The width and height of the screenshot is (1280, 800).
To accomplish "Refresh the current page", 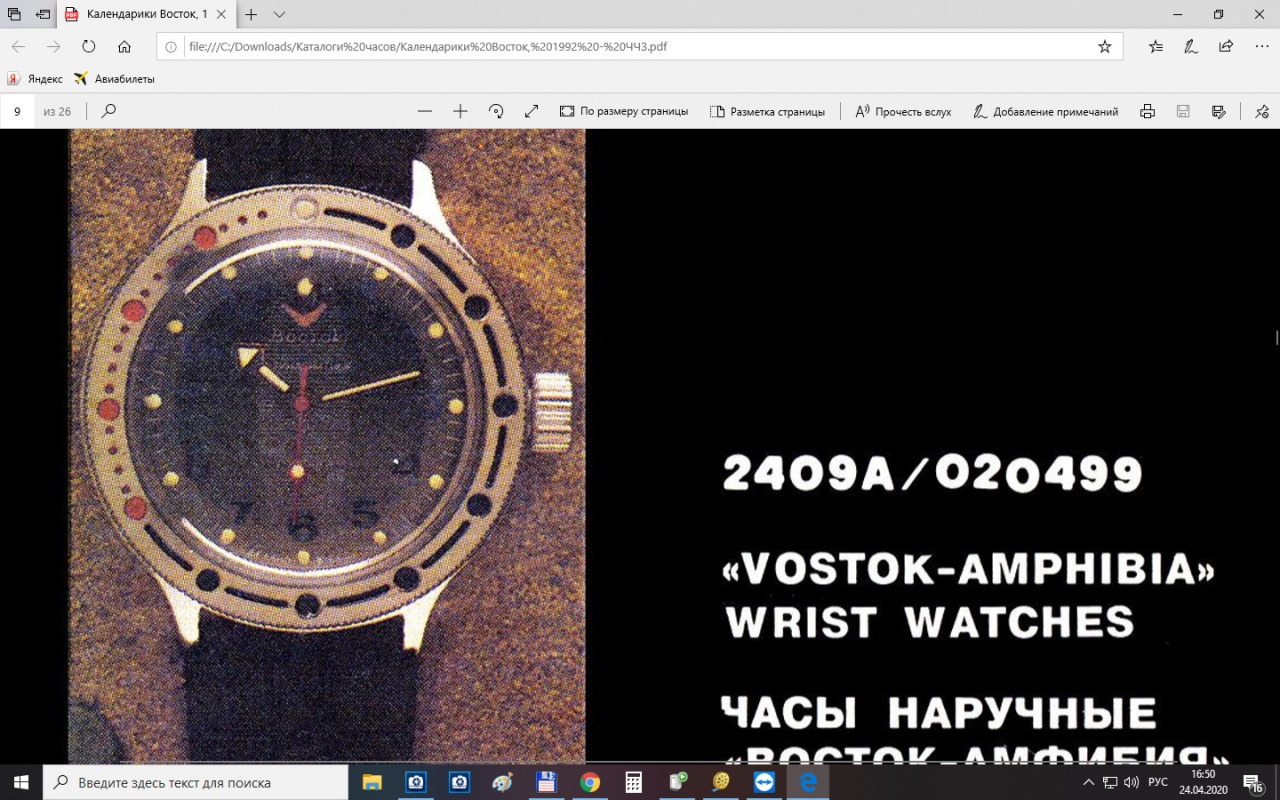I will coord(89,46).
